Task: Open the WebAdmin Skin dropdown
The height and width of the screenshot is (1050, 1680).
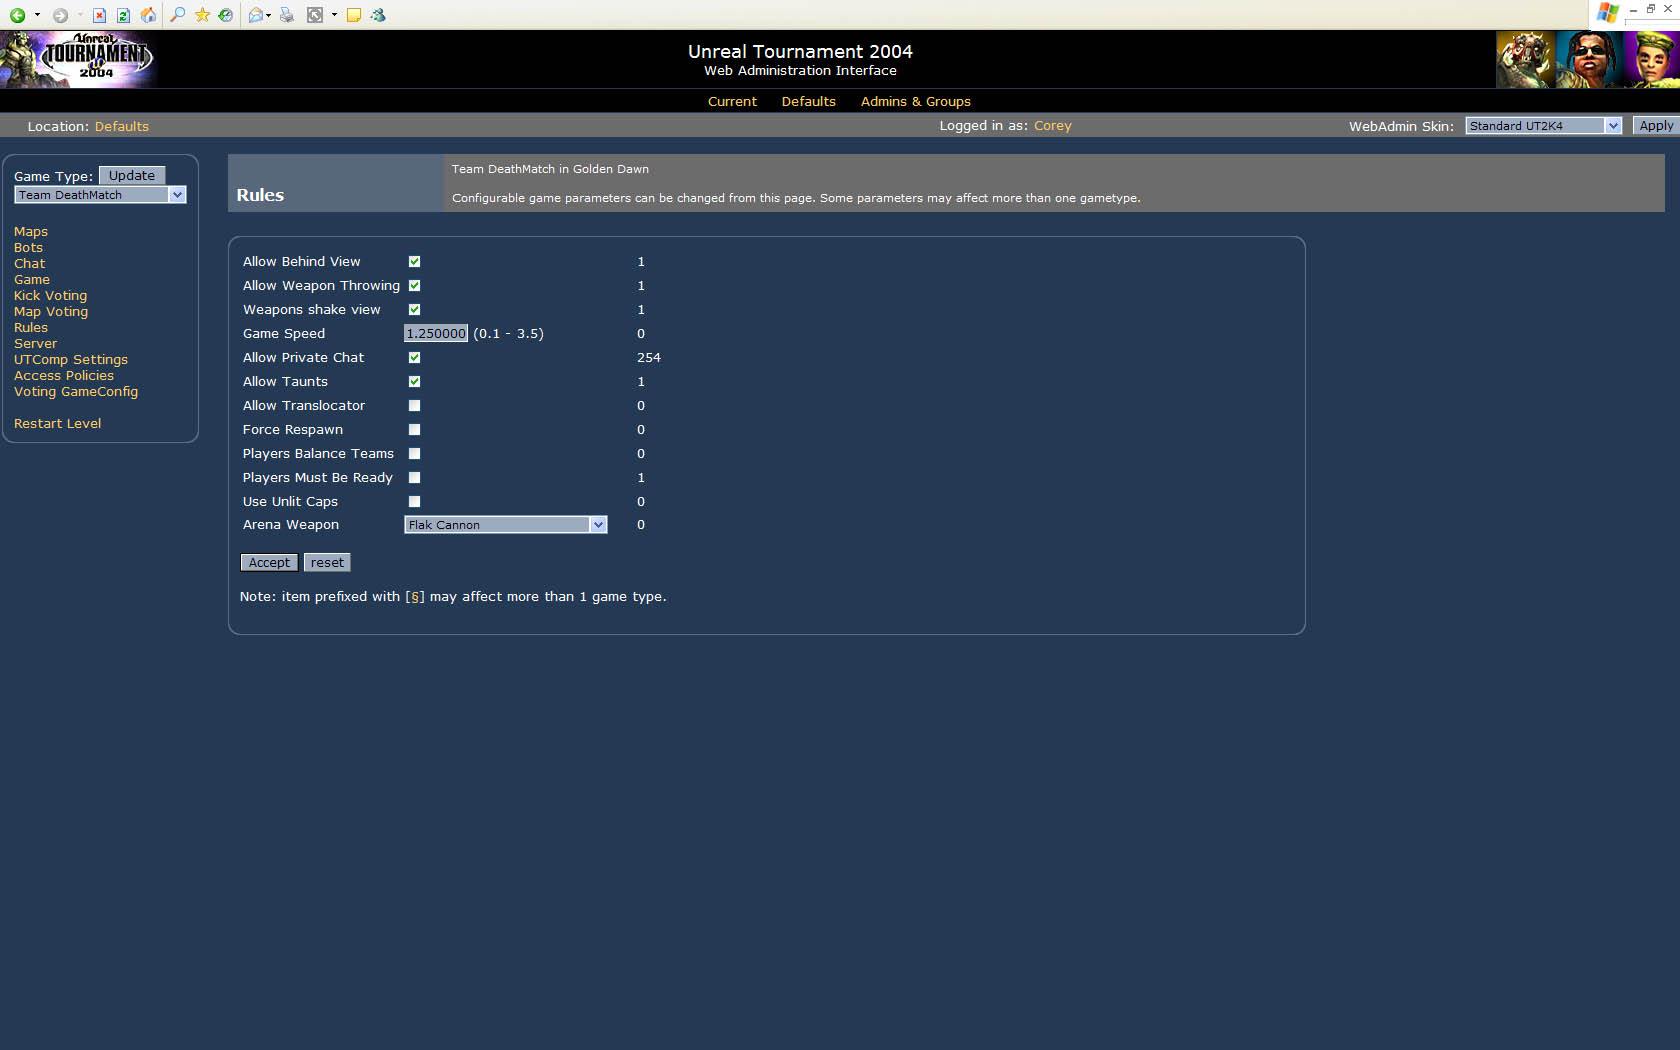Action: [x=1543, y=126]
